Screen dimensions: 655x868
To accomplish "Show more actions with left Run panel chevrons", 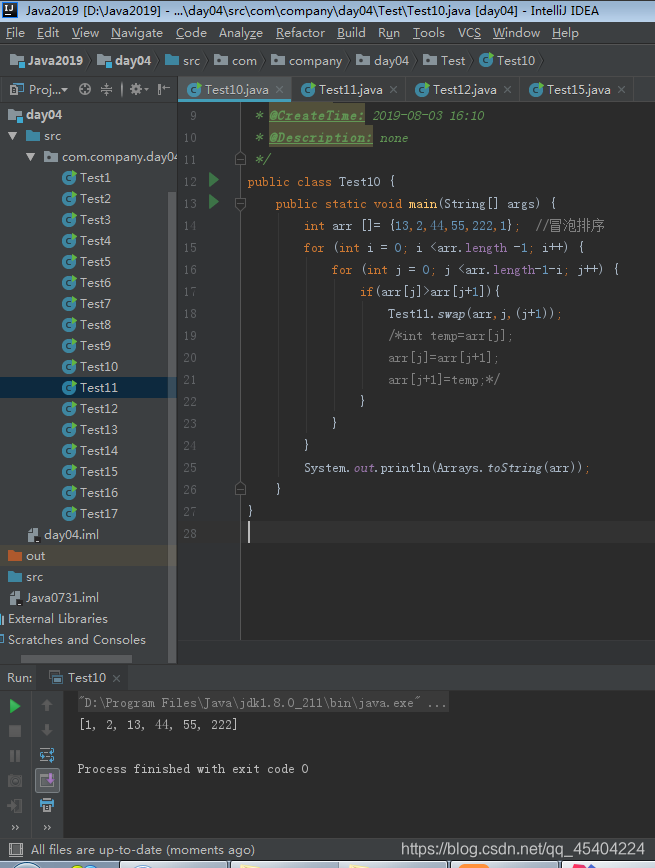I will (15, 828).
